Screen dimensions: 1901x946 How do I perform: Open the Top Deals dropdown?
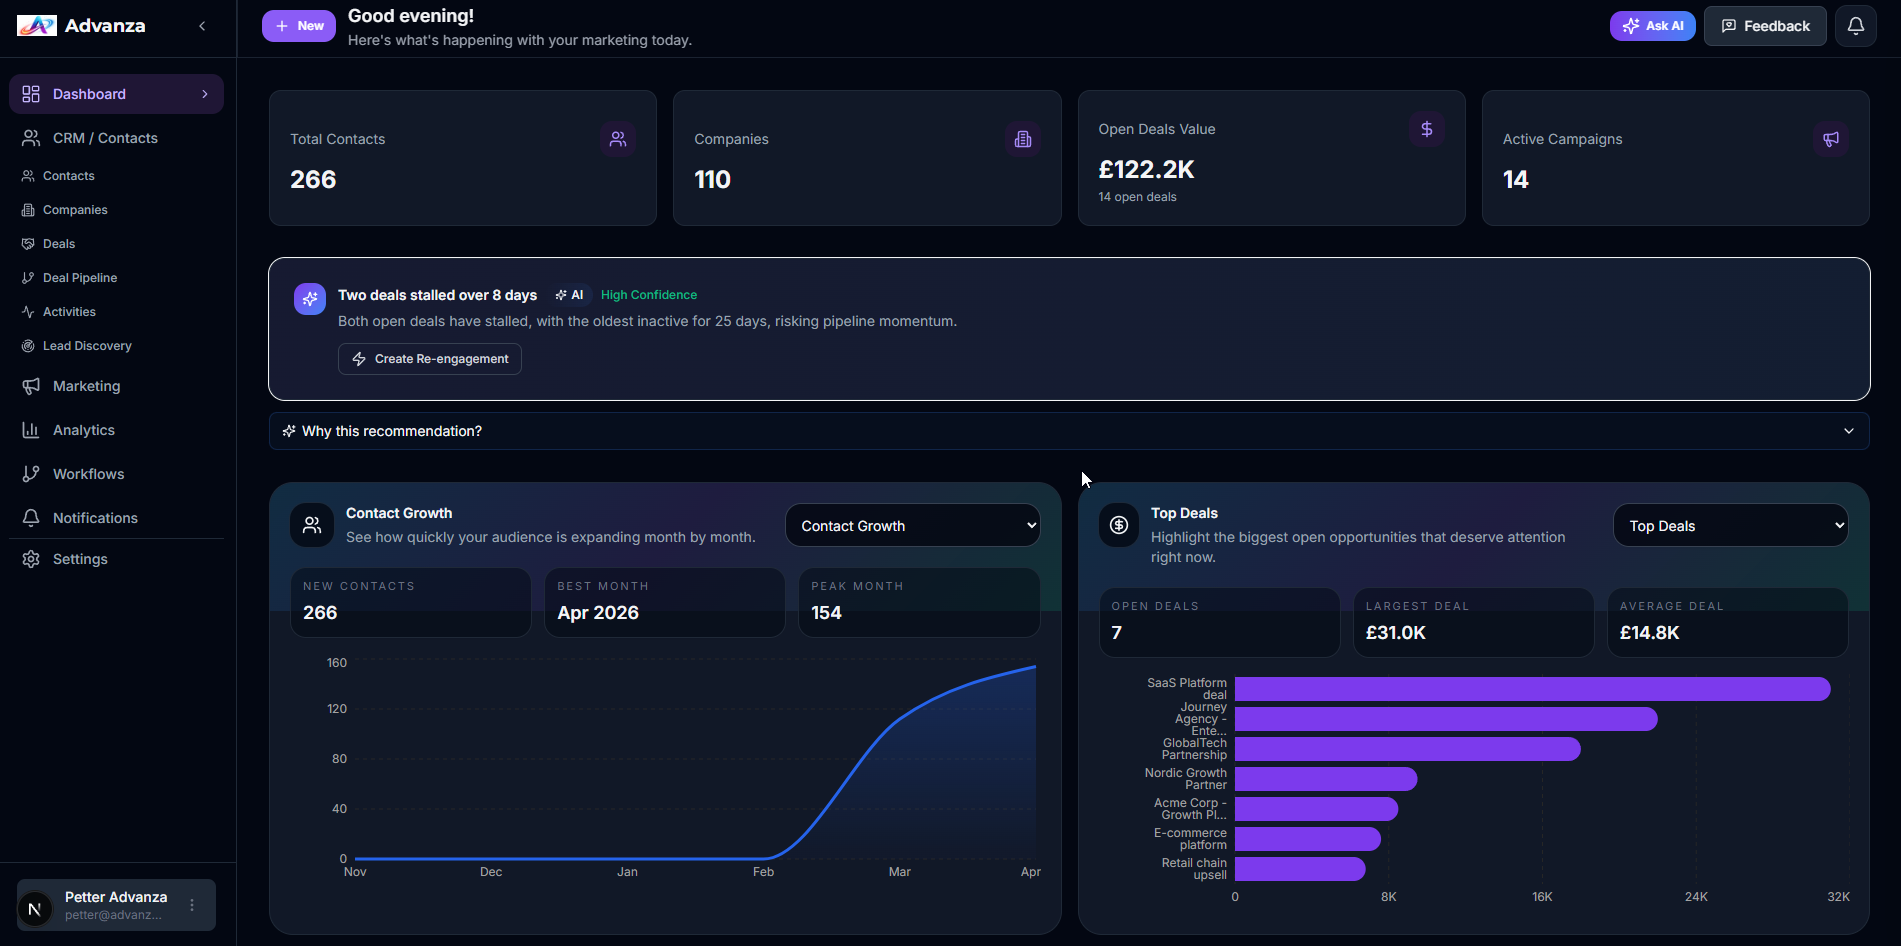pos(1729,524)
